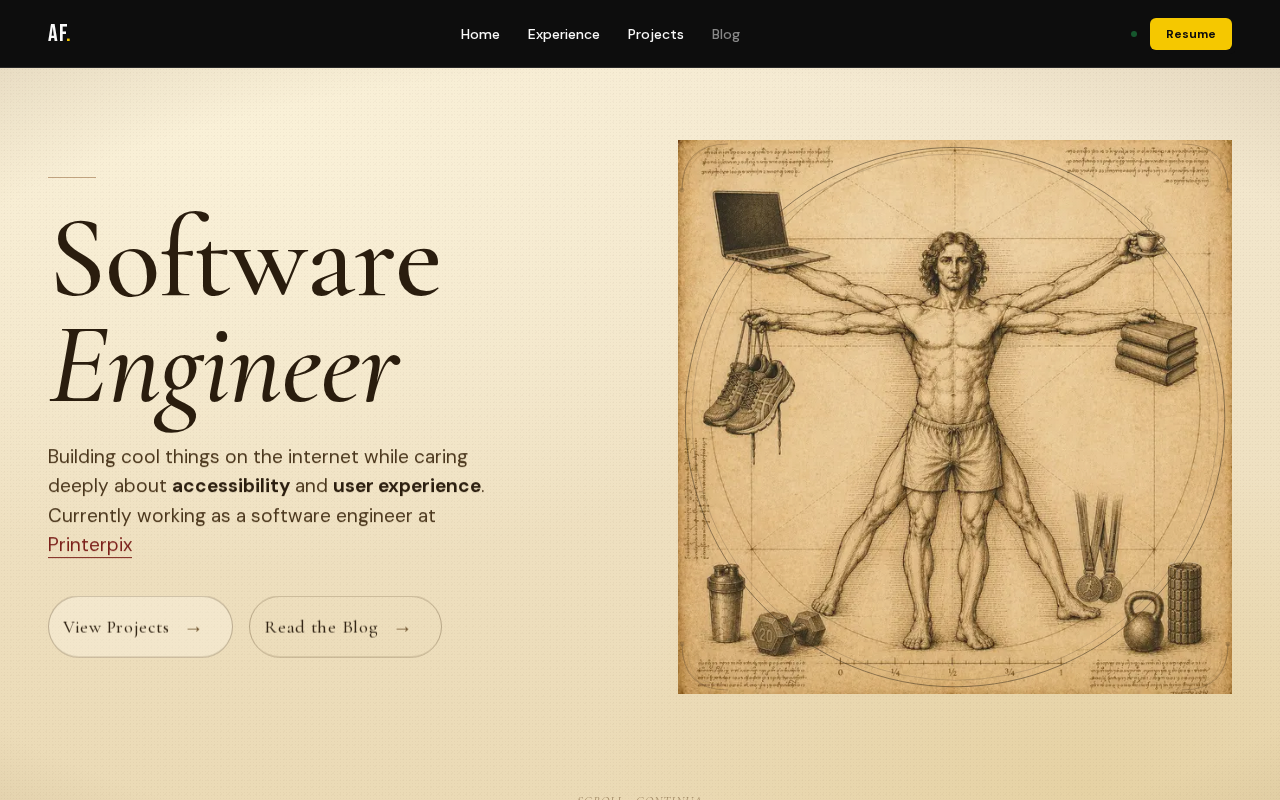
Task: Open the Home nav item
Action: [x=480, y=34]
